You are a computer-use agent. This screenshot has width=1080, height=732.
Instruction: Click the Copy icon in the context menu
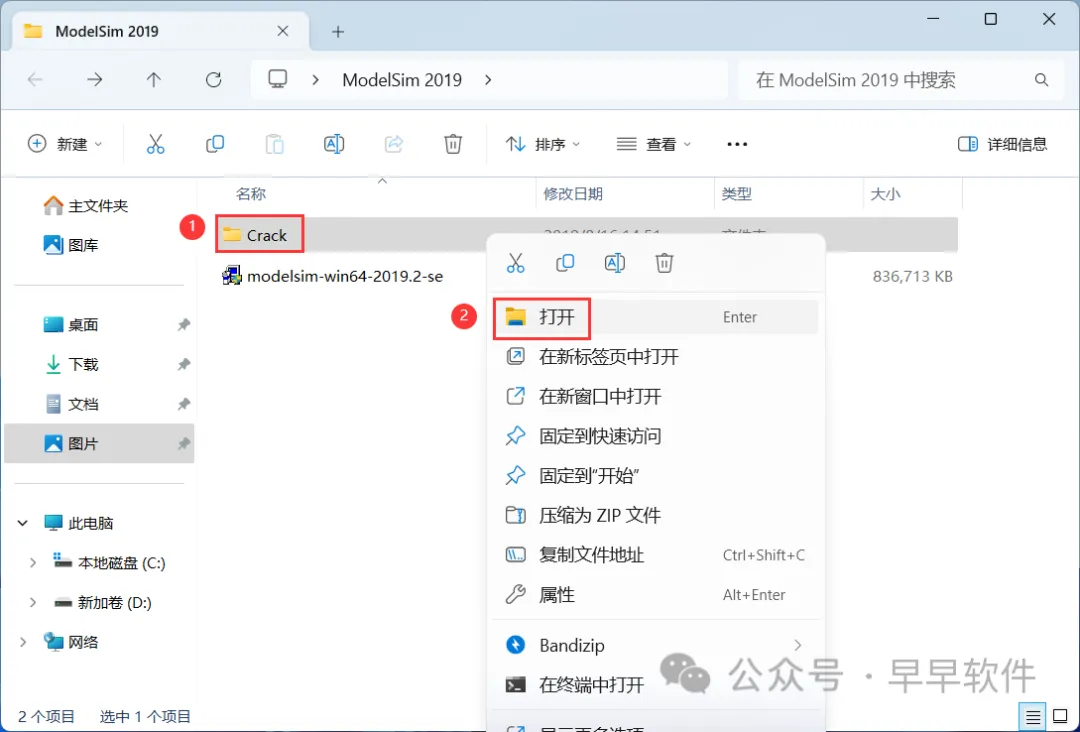tap(565, 262)
